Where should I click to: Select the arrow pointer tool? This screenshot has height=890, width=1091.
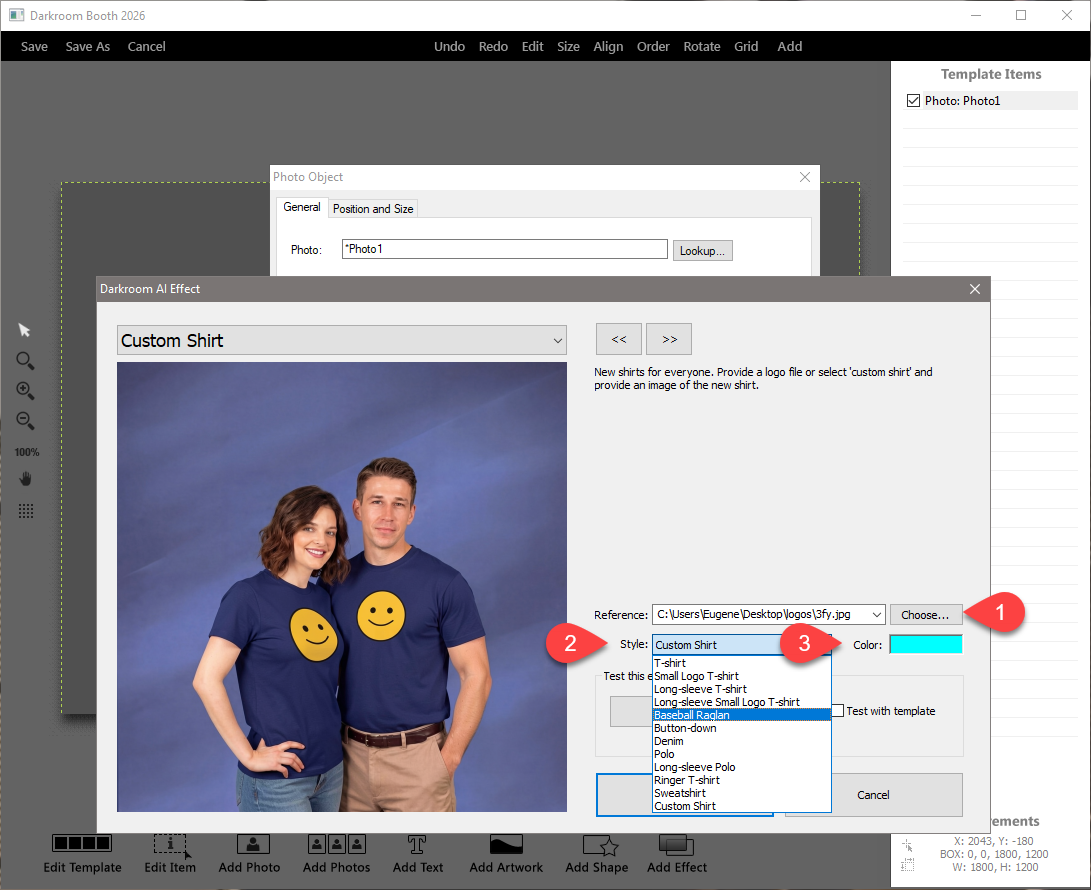(x=25, y=331)
